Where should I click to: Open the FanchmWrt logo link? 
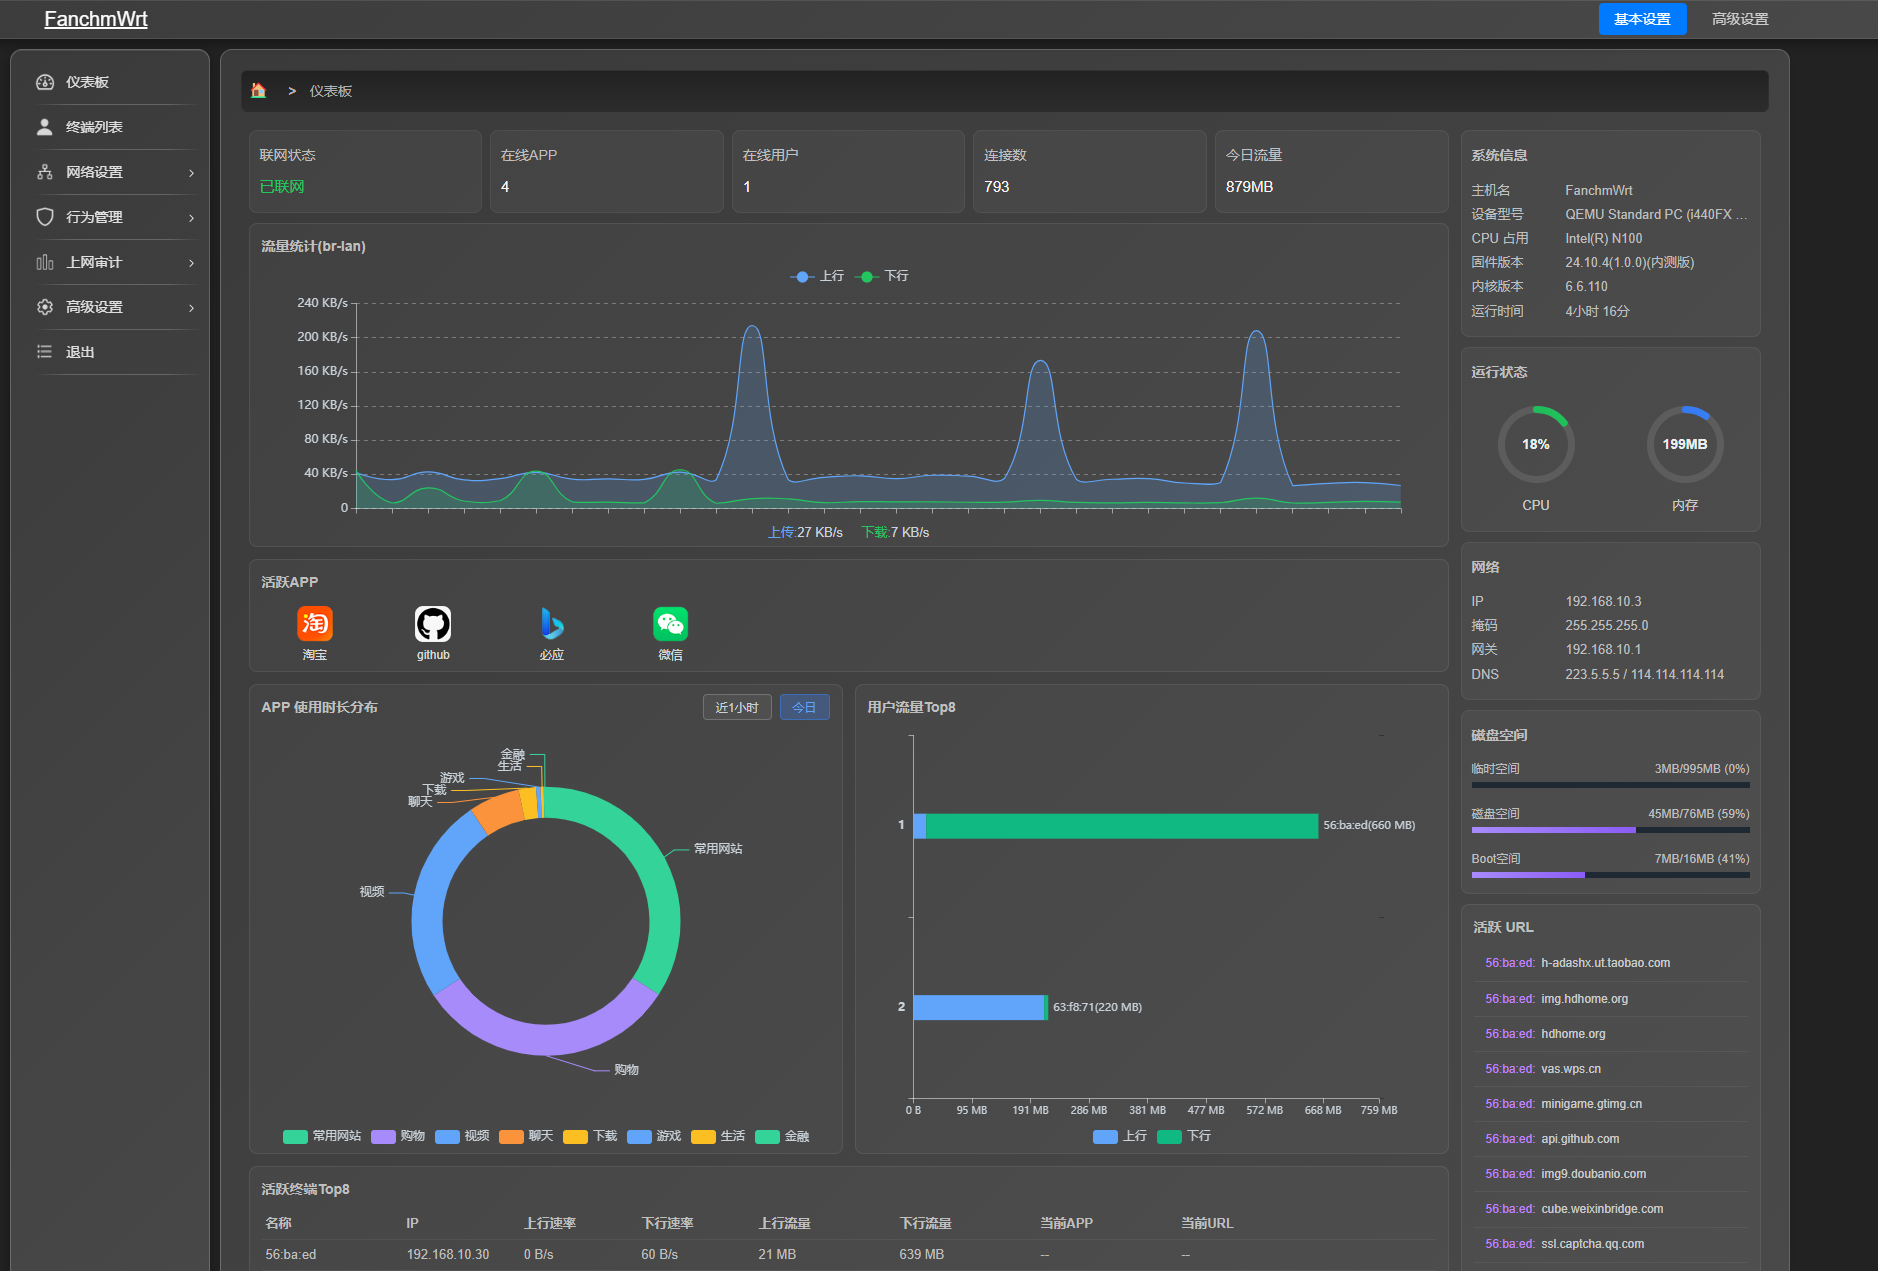pyautogui.click(x=96, y=19)
